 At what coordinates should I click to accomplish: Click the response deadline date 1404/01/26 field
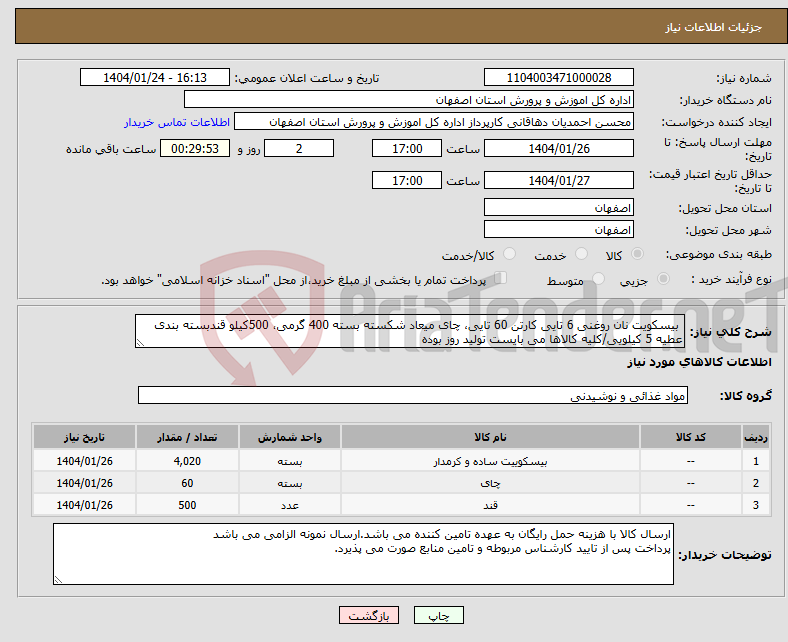coord(558,148)
